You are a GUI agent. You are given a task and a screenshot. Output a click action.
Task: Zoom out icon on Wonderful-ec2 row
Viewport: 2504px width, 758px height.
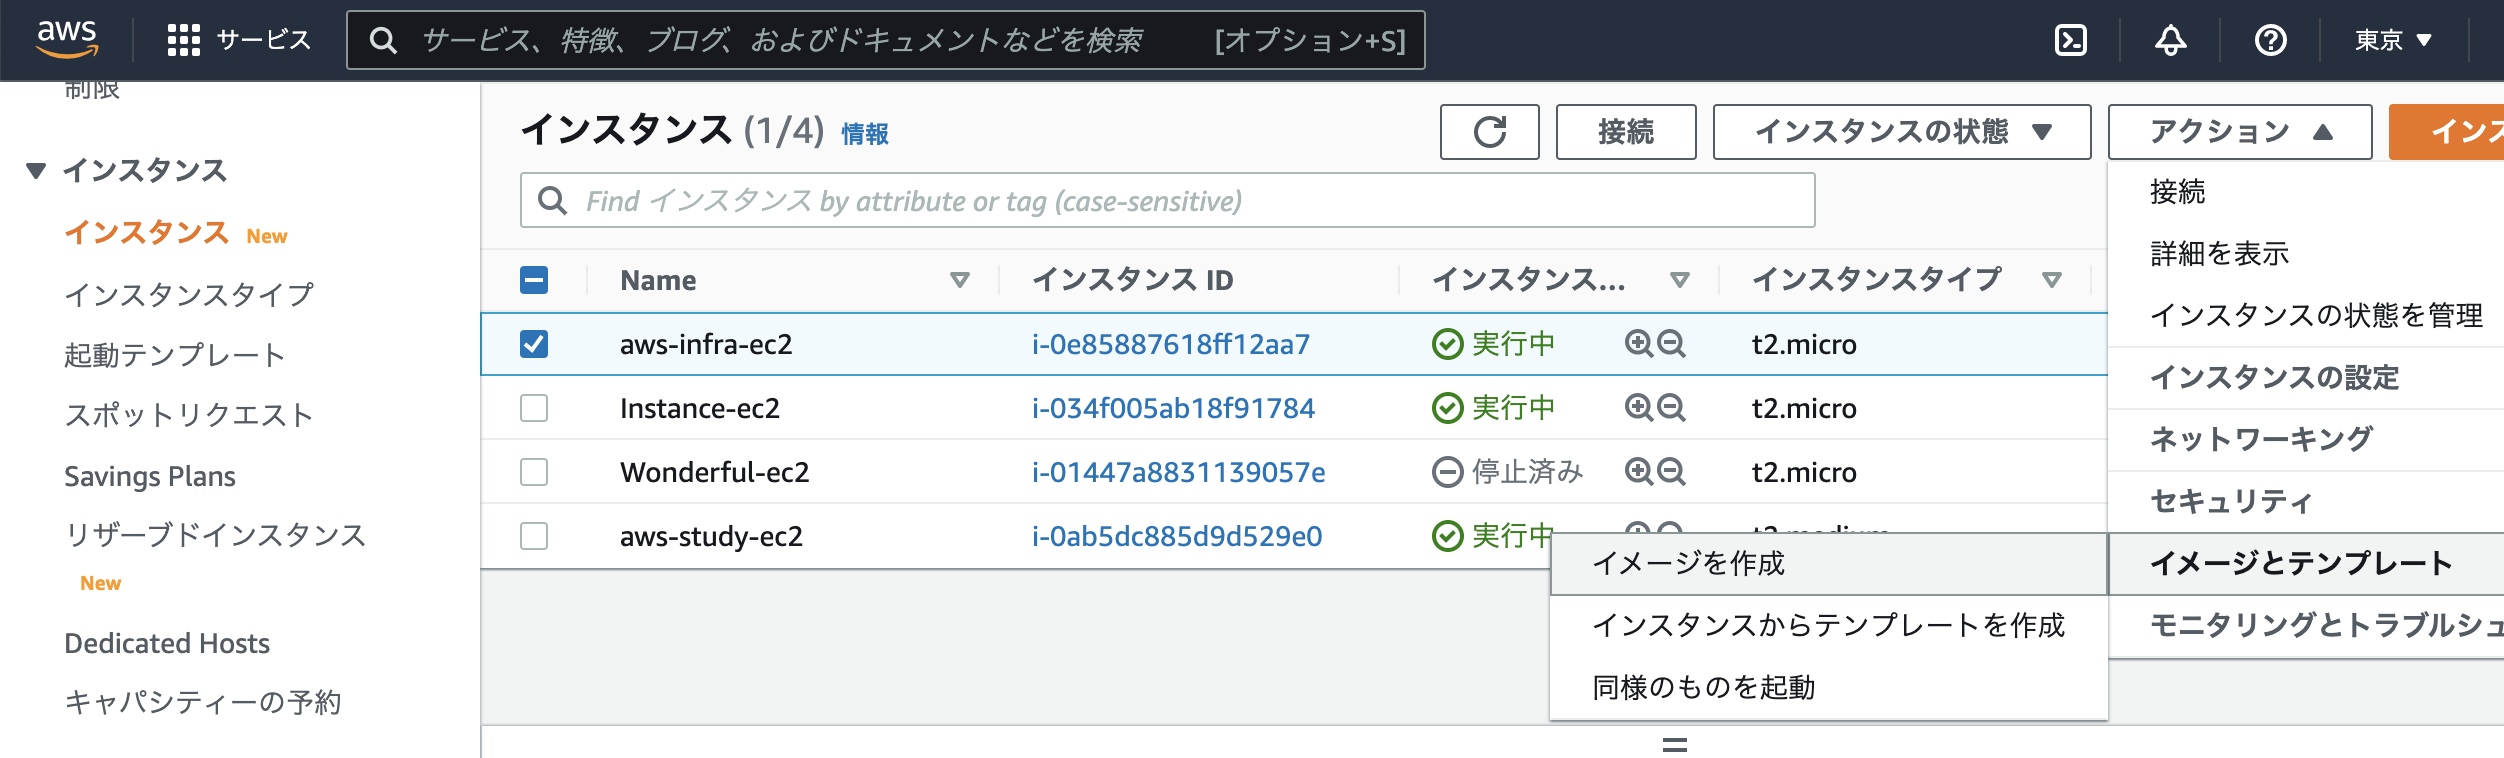[1671, 472]
